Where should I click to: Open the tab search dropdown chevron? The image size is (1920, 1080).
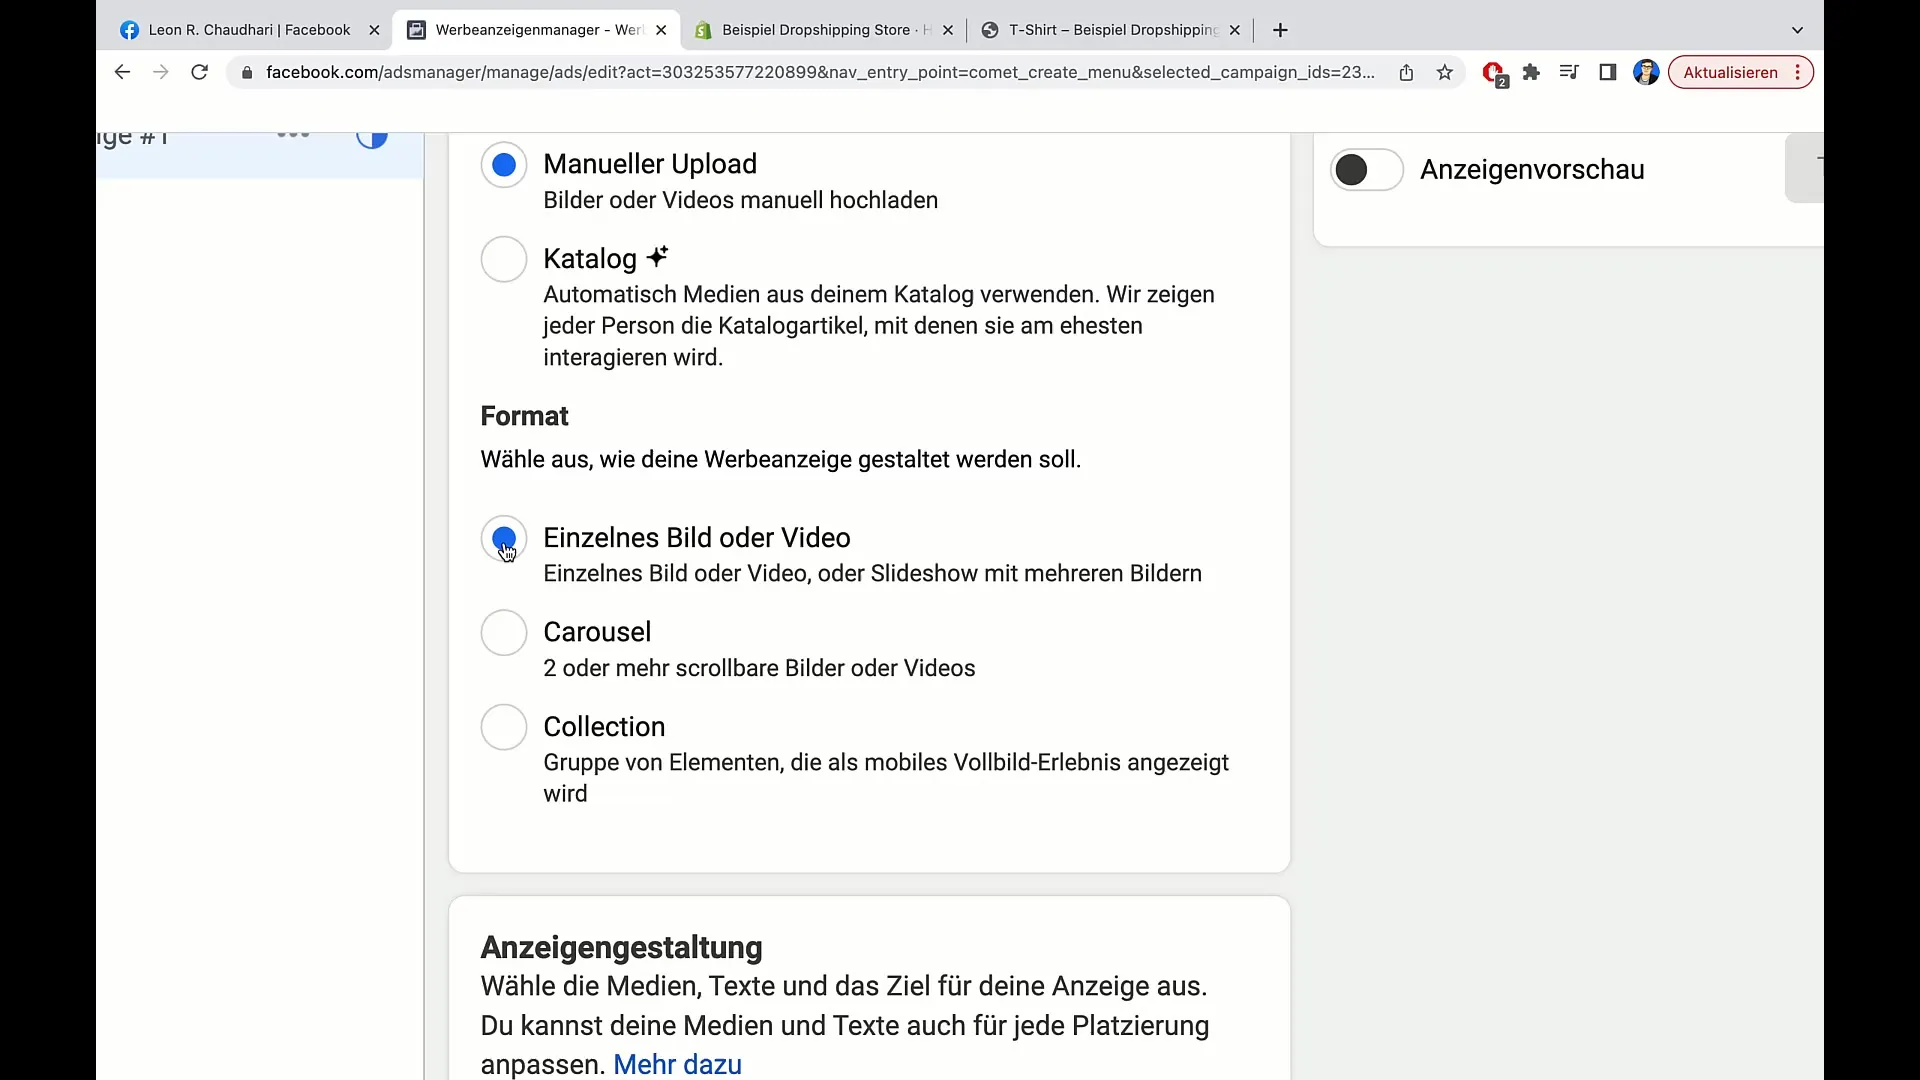coord(1797,30)
